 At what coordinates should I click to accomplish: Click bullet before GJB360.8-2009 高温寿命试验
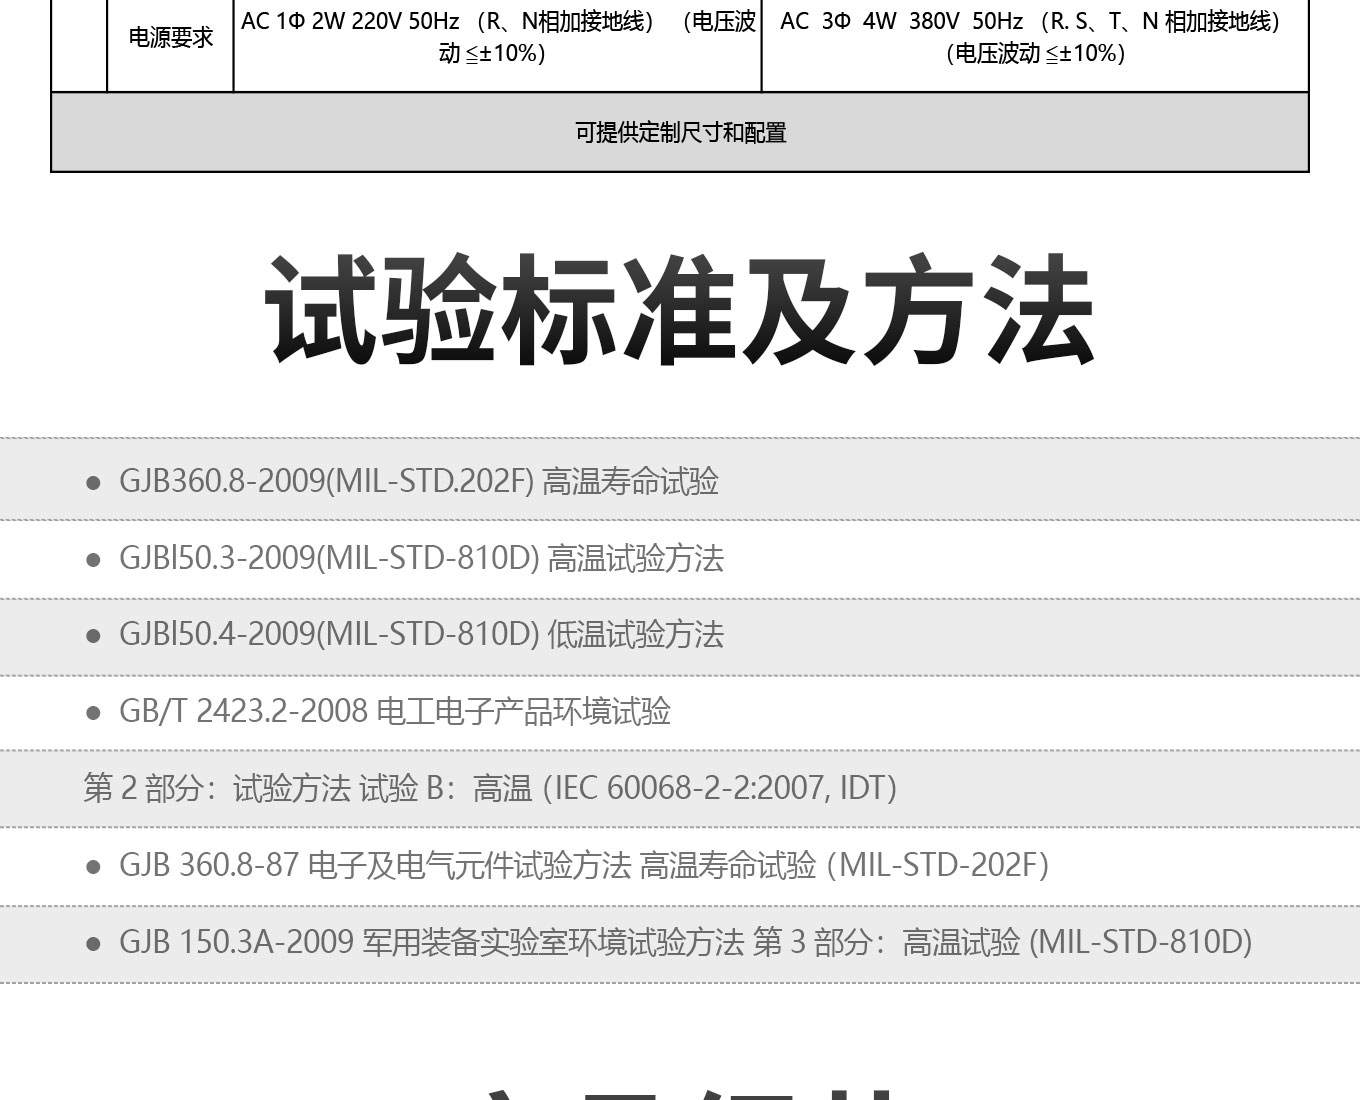(x=94, y=483)
